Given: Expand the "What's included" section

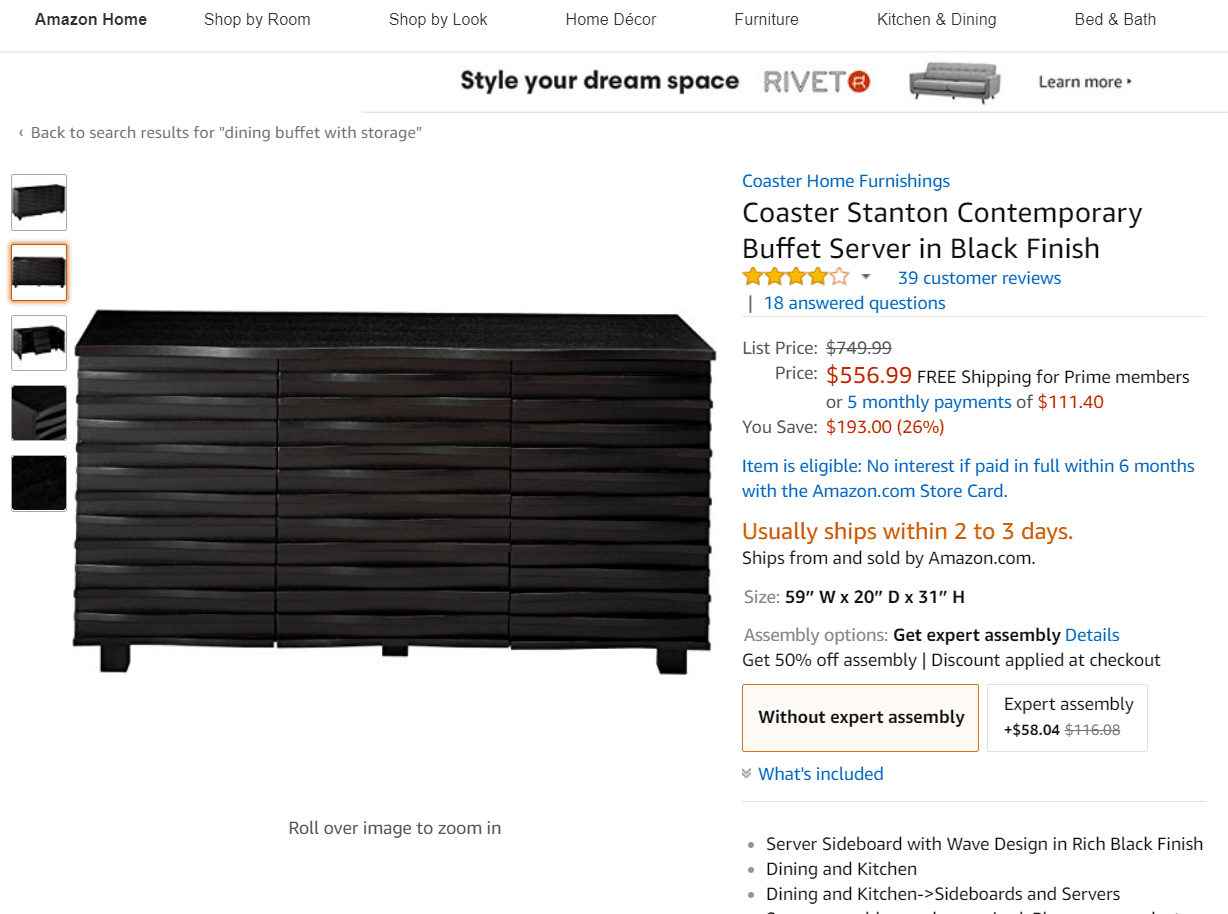Looking at the screenshot, I should click(820, 773).
